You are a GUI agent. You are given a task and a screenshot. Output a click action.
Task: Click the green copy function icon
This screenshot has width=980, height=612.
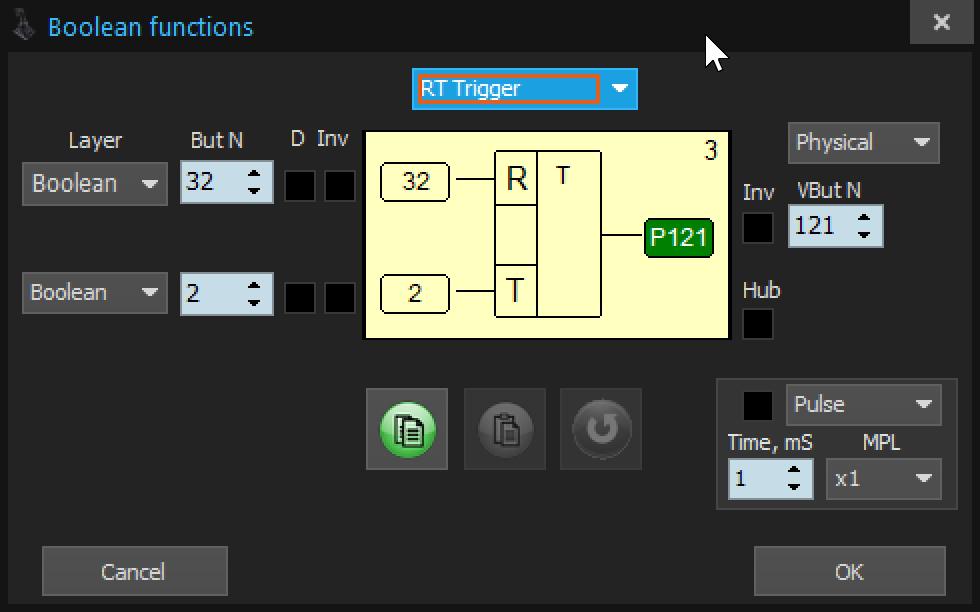(407, 429)
